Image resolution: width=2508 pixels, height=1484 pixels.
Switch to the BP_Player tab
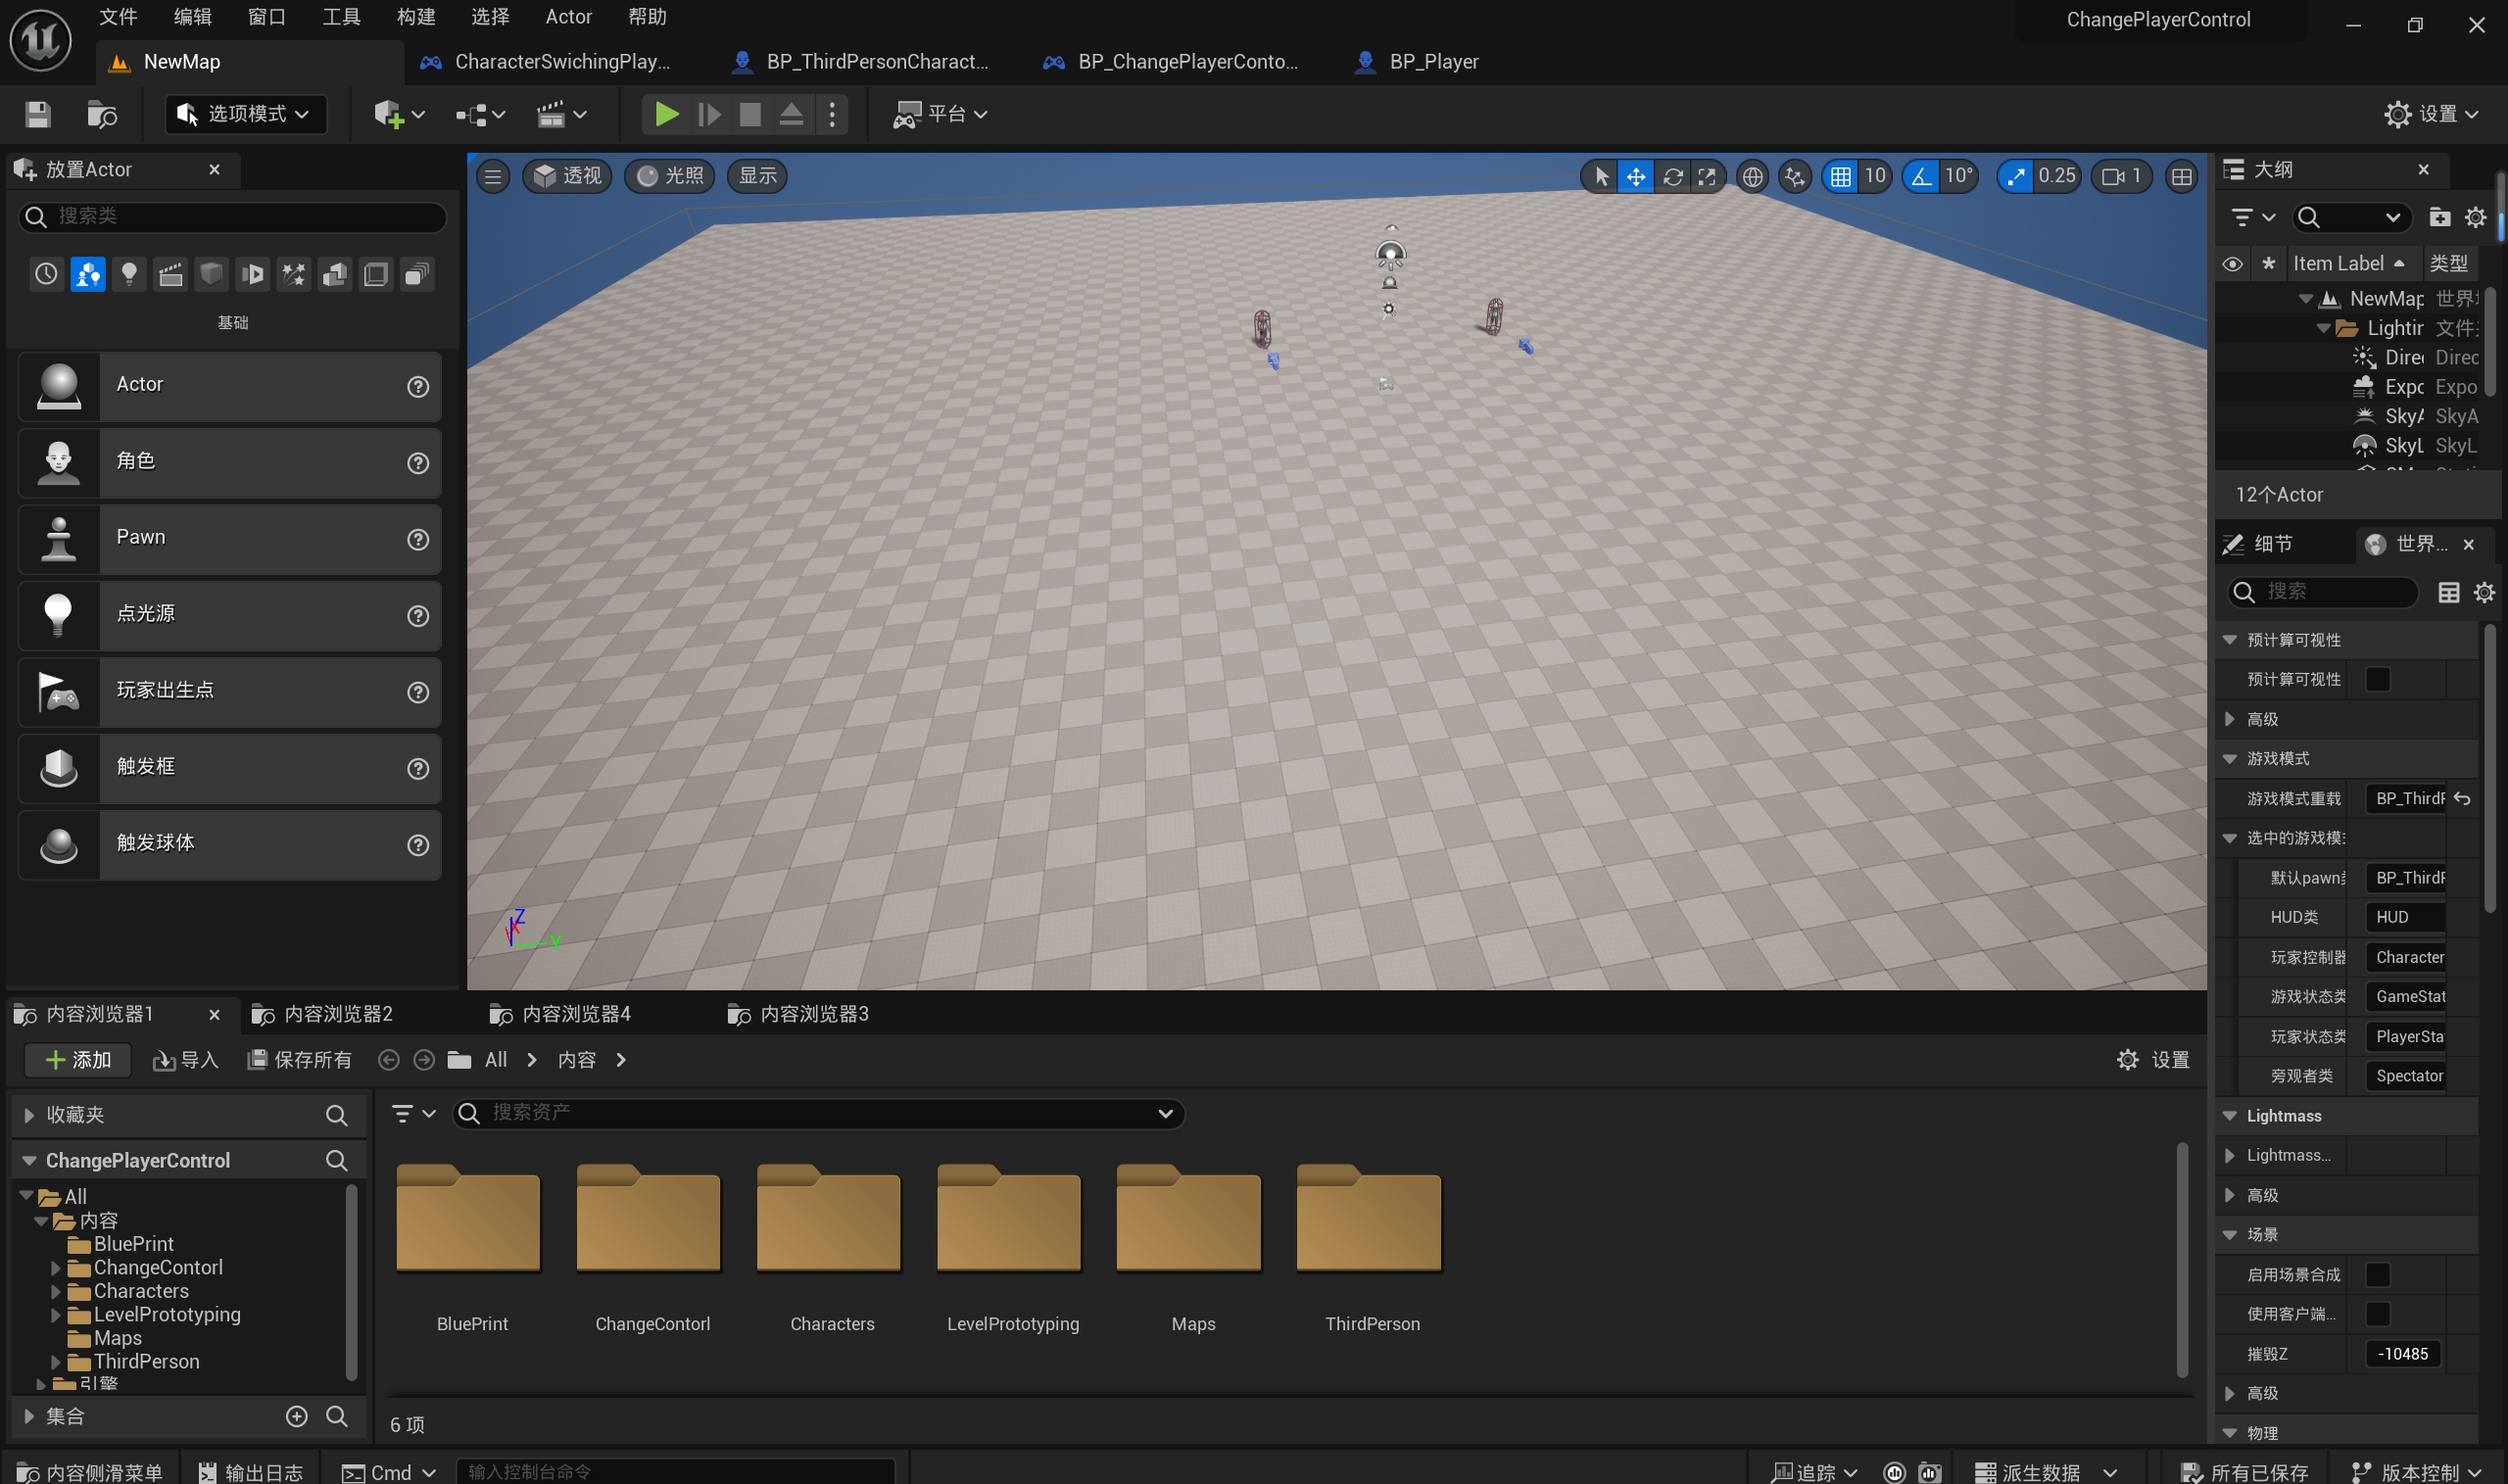[x=1432, y=62]
